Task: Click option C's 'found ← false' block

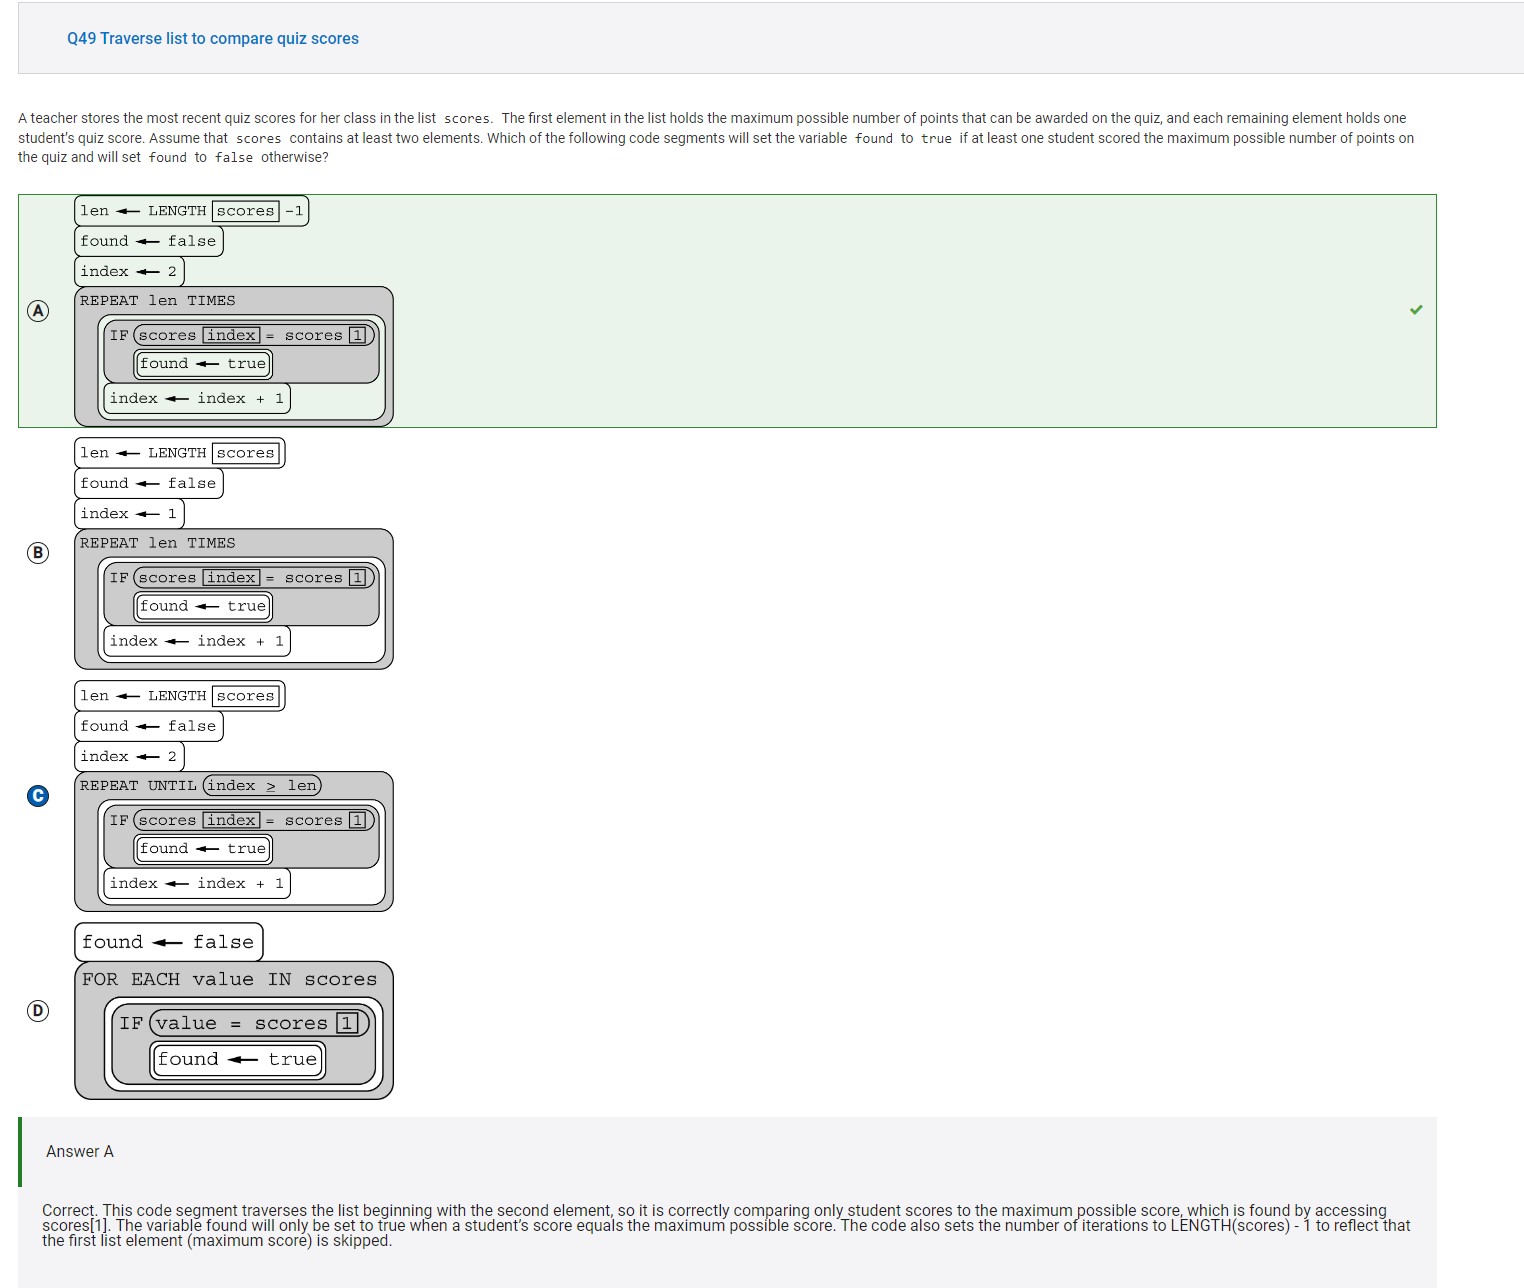Action: click(x=149, y=727)
